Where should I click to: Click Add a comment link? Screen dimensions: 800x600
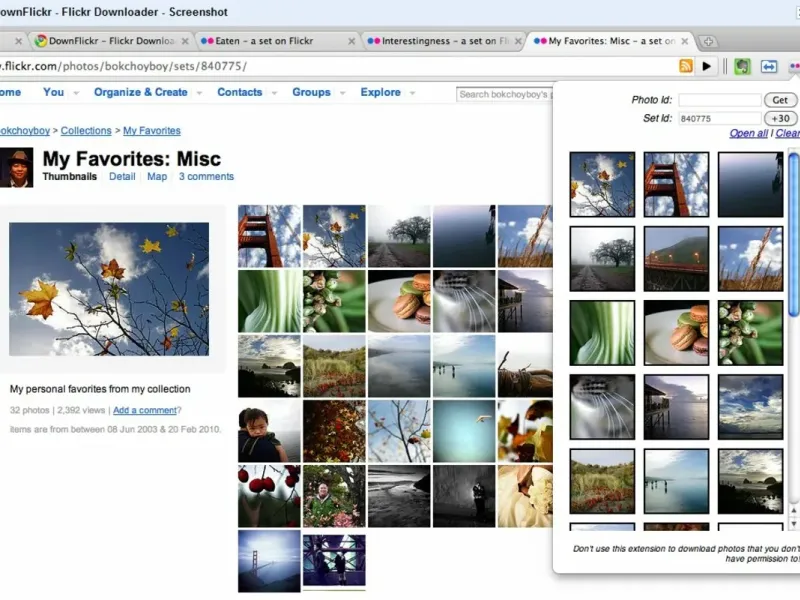[145, 410]
